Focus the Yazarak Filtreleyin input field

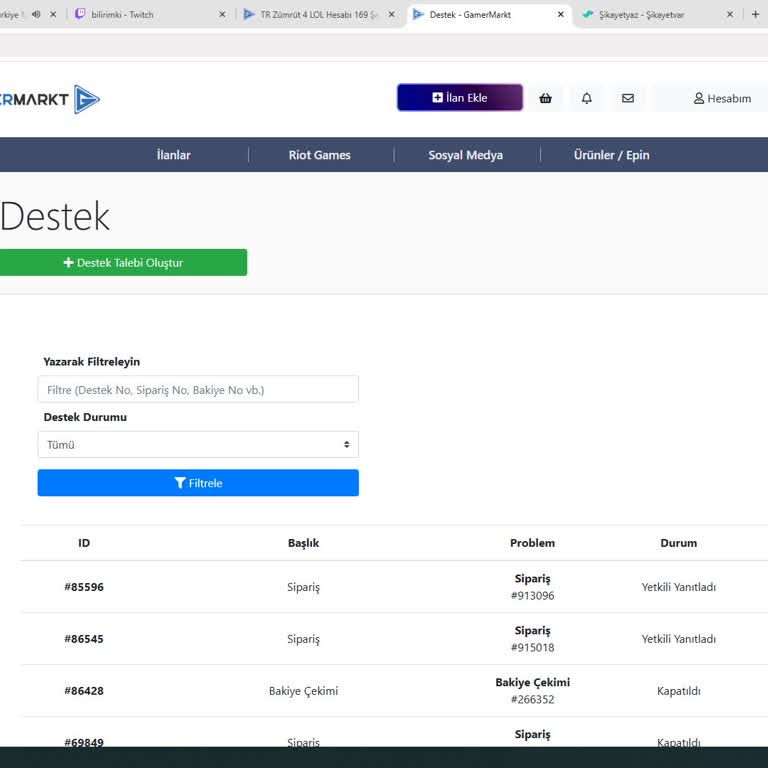[198, 389]
